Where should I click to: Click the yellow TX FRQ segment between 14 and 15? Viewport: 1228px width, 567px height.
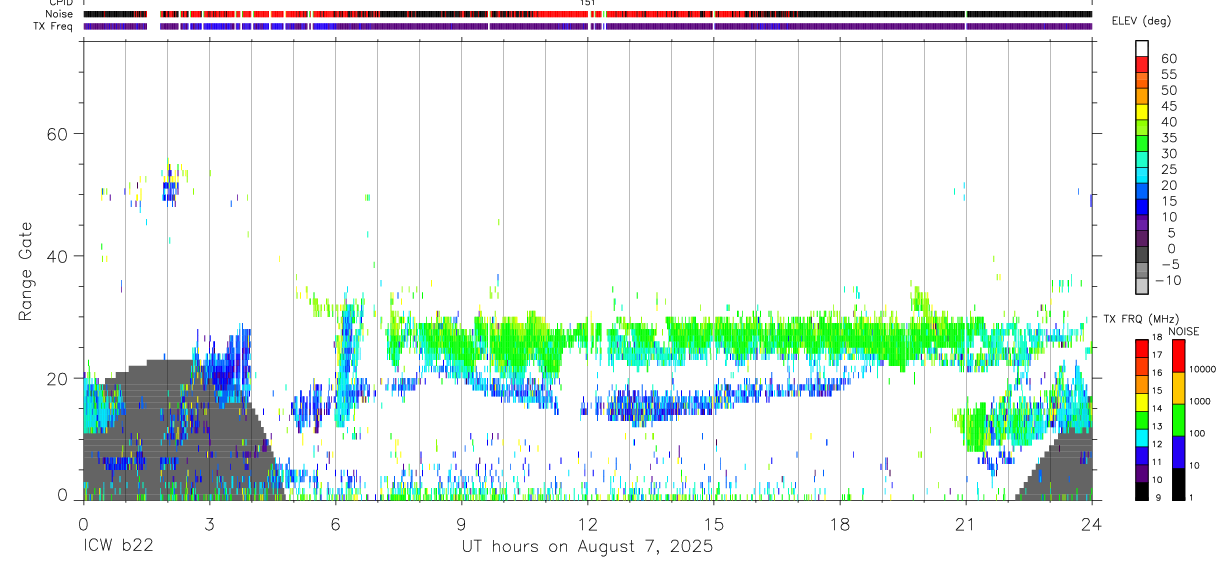click(x=1142, y=401)
